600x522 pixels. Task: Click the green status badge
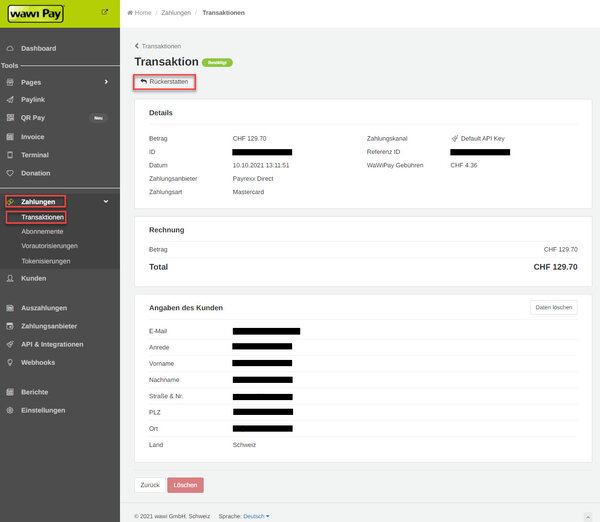(x=217, y=62)
